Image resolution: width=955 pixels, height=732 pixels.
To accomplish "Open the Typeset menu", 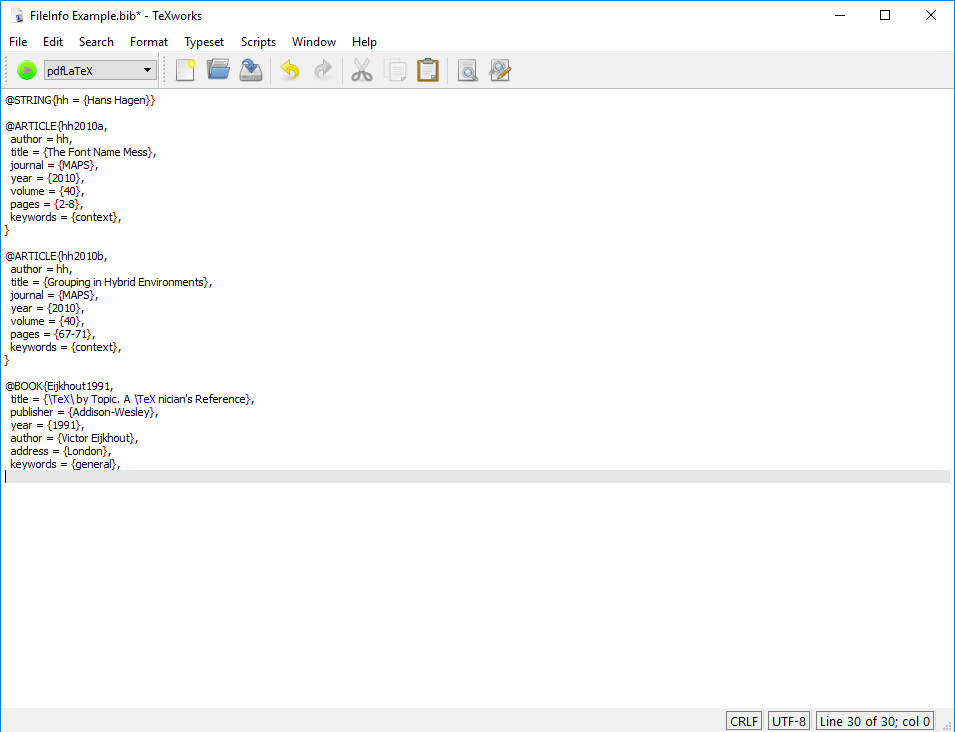I will [x=204, y=42].
